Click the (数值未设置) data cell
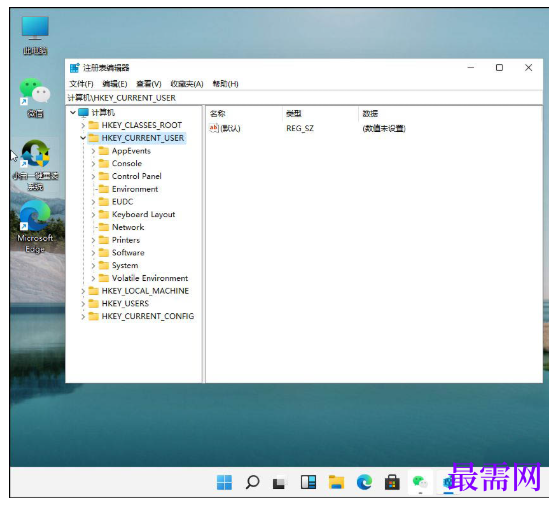 (384, 128)
